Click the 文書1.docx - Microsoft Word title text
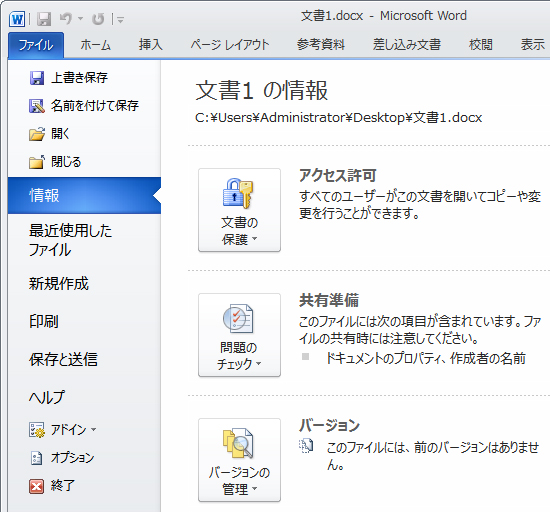This screenshot has height=512, width=550. (x=384, y=16)
